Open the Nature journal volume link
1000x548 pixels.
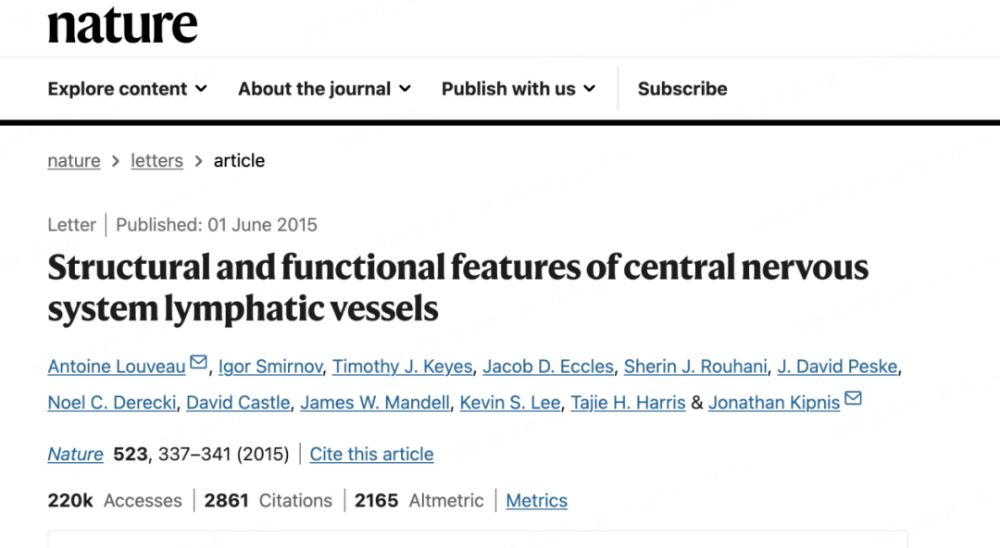tap(75, 454)
